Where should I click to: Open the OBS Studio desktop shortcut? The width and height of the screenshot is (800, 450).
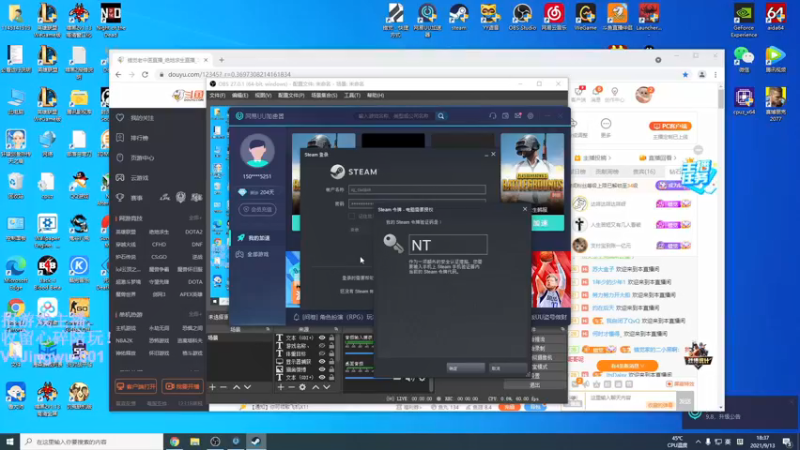point(522,17)
